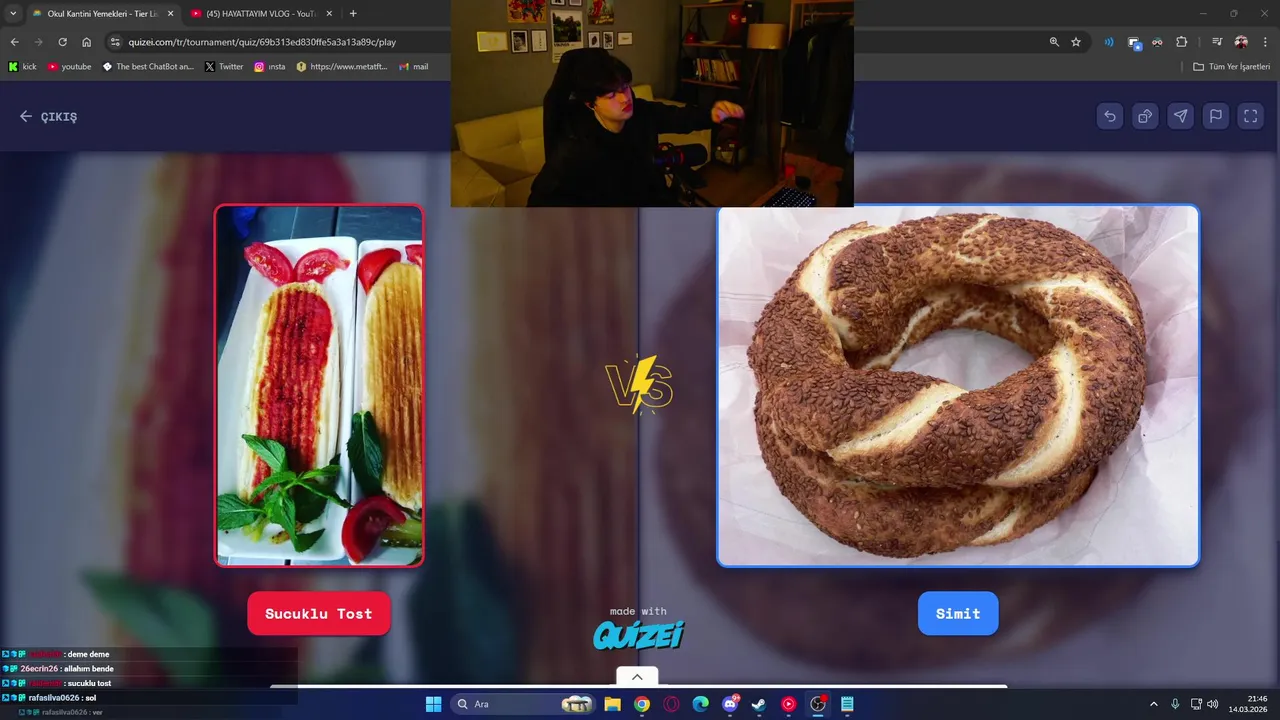Open the picture-in-picture extension icon

pos(1134,42)
